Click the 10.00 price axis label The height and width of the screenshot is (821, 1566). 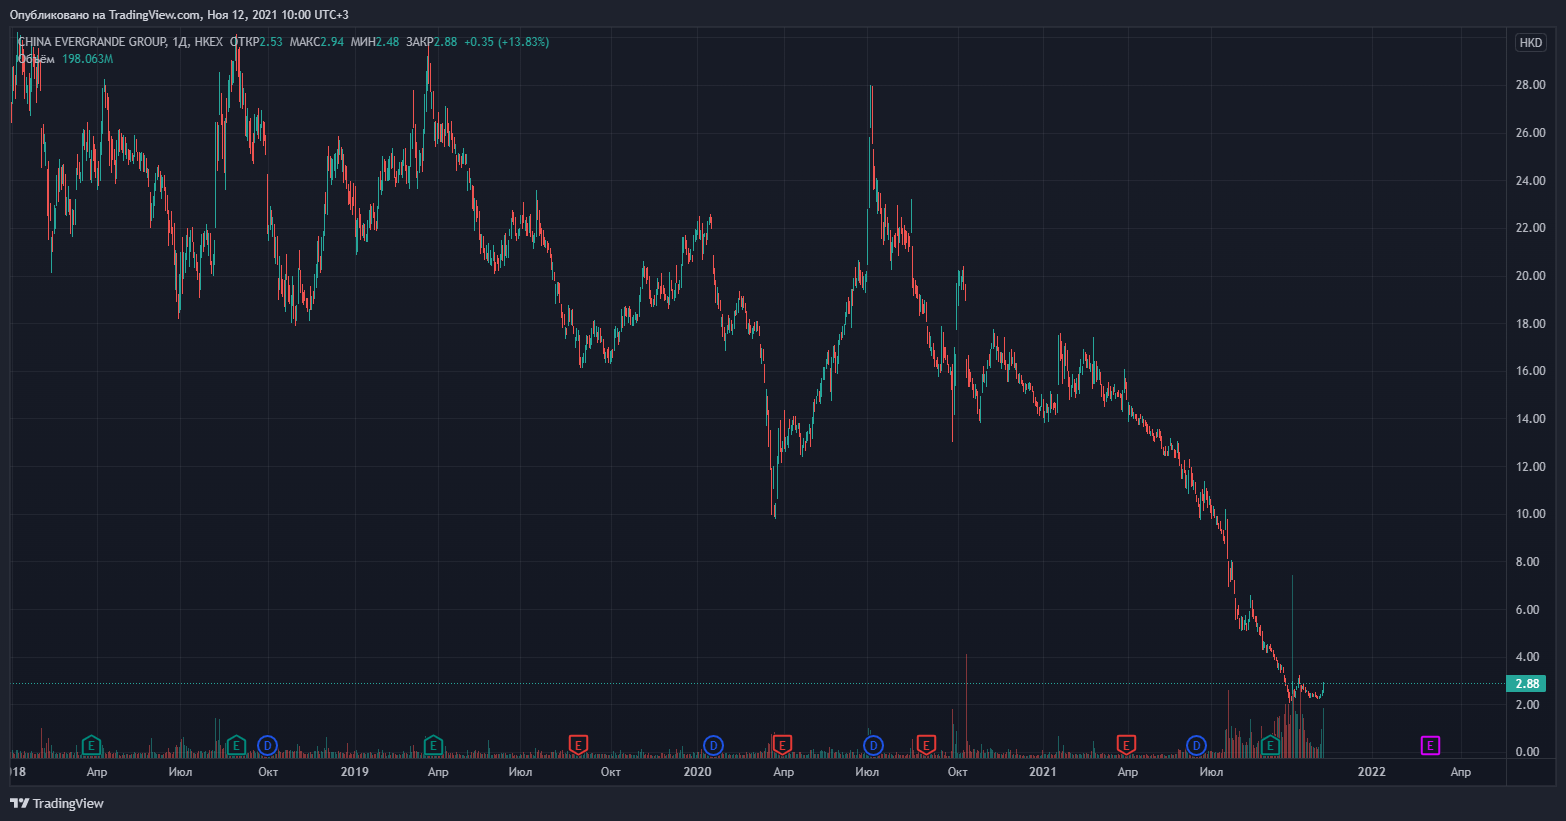1530,514
